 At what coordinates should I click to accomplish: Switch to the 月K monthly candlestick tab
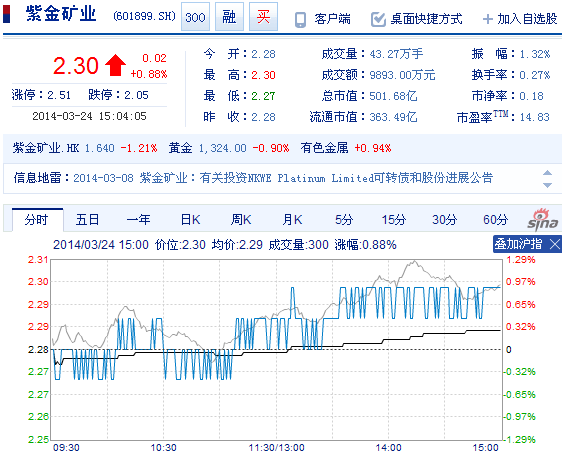click(292, 219)
